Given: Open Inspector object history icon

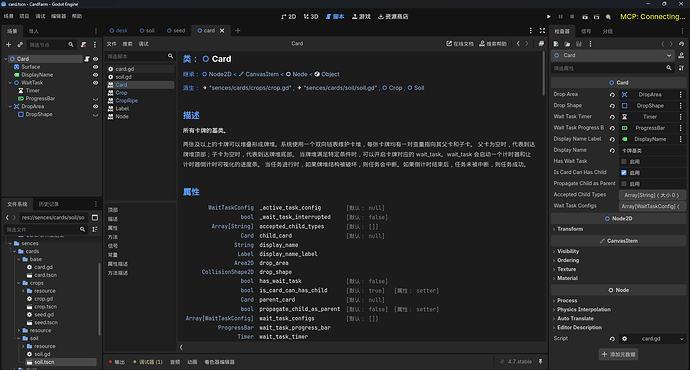Looking at the screenshot, I should pyautogui.click(x=681, y=44).
